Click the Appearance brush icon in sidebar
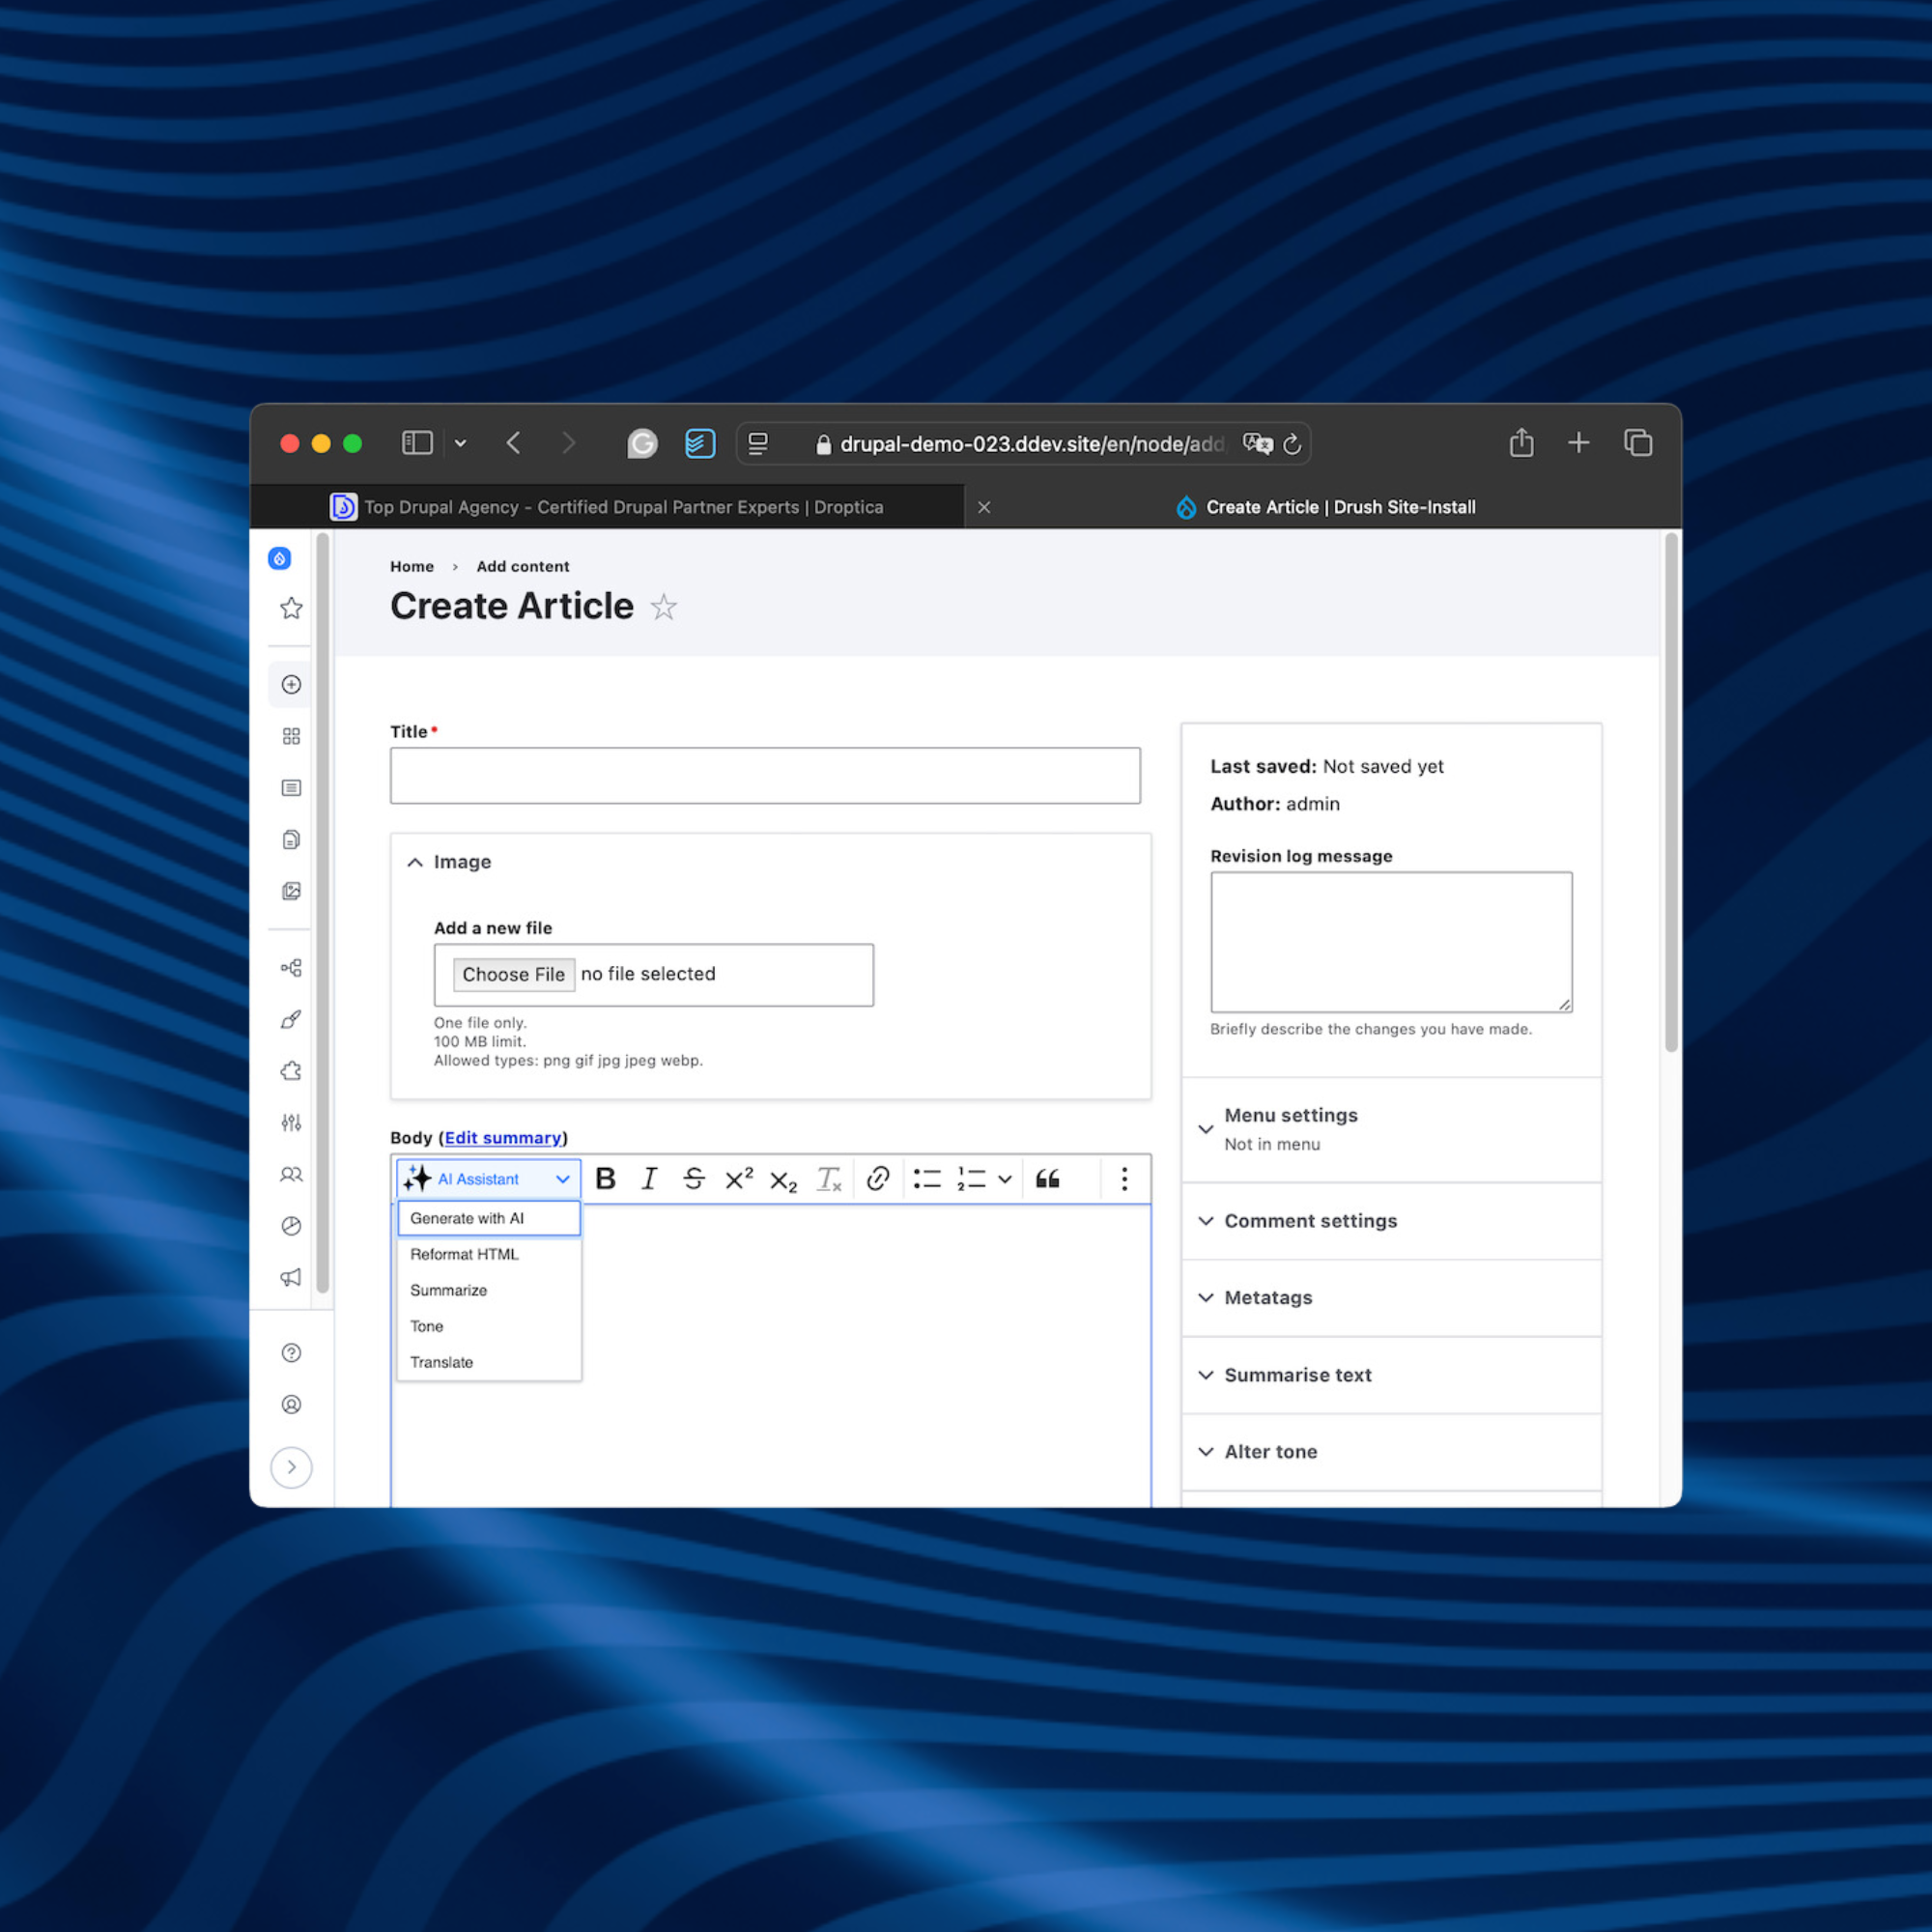 pyautogui.click(x=291, y=1019)
